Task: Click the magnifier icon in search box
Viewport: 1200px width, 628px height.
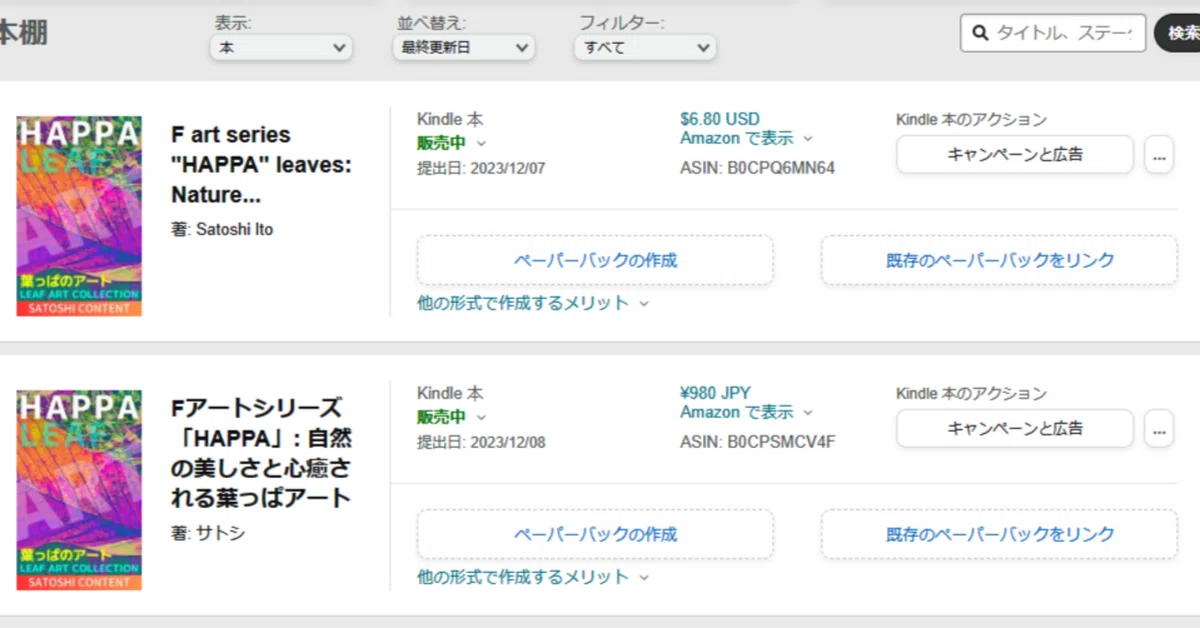Action: pos(979,33)
